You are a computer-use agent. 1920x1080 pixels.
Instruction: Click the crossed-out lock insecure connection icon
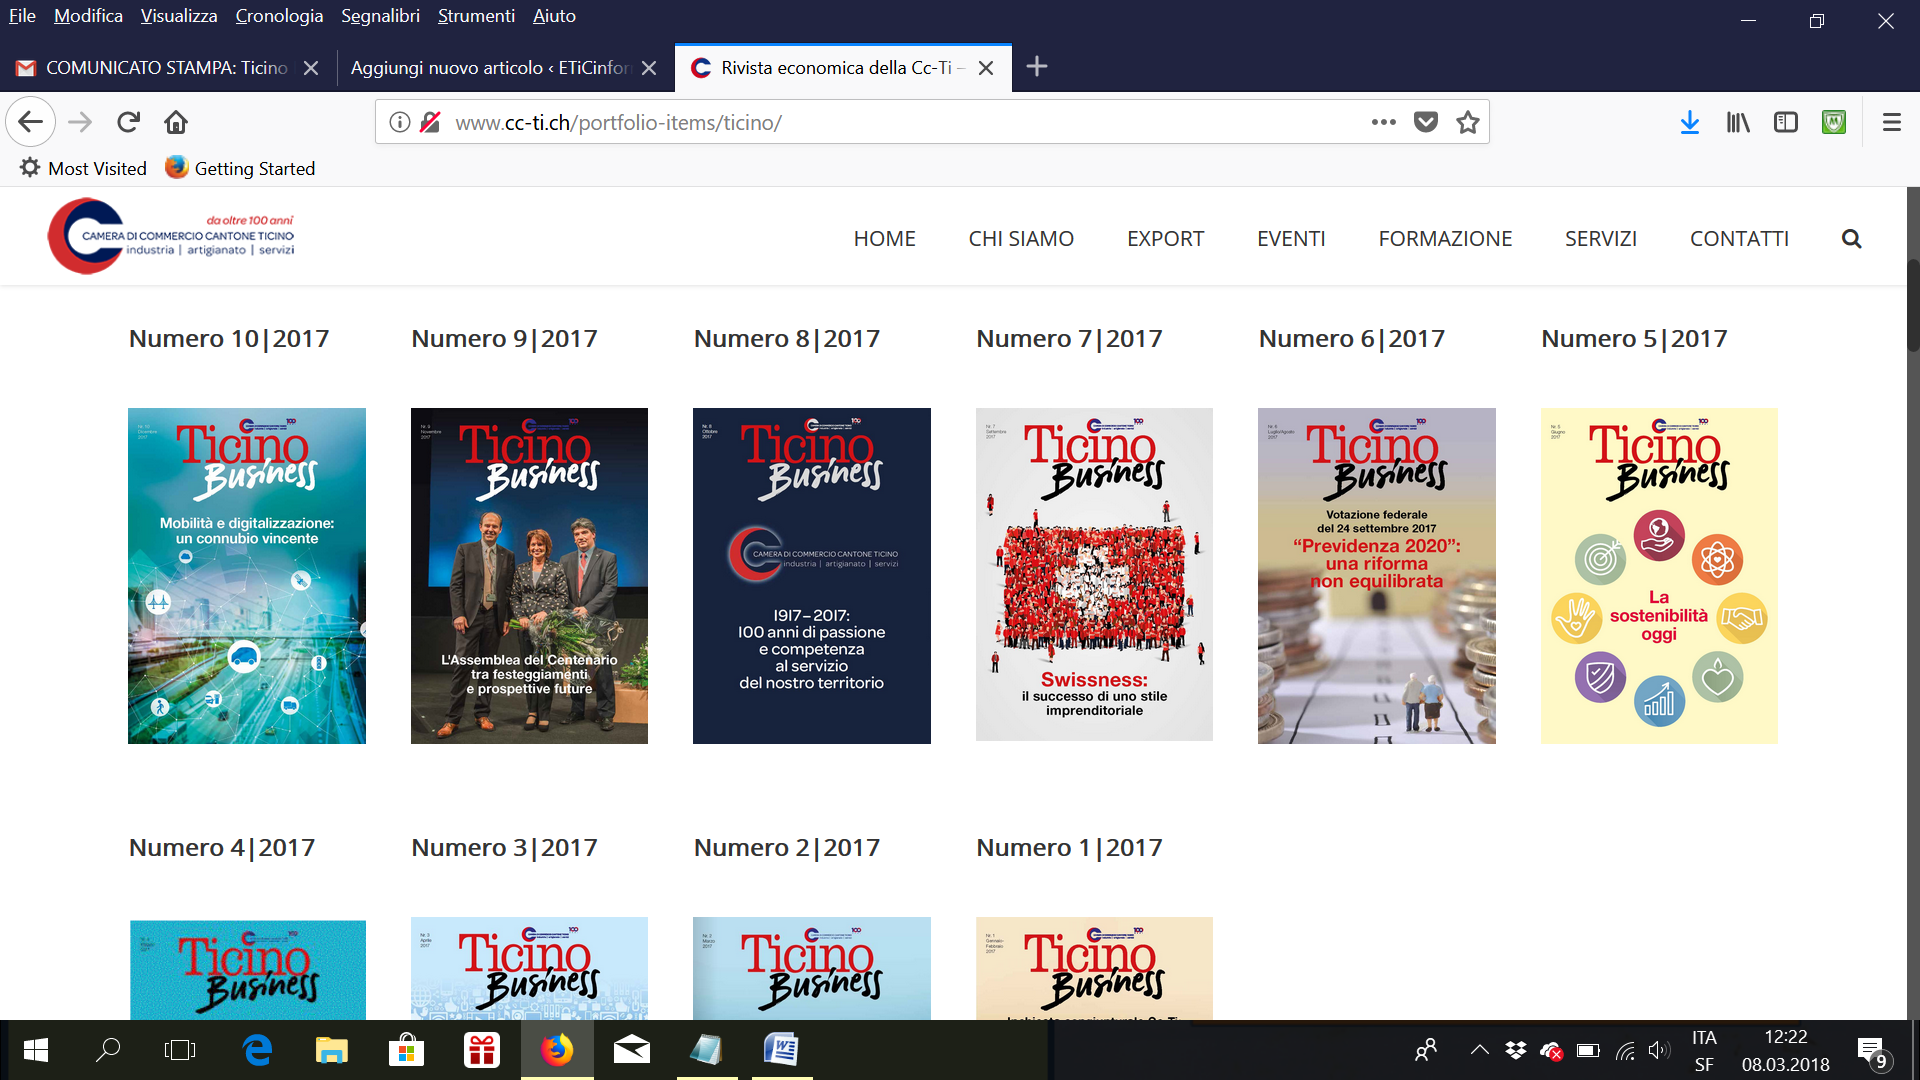431,122
